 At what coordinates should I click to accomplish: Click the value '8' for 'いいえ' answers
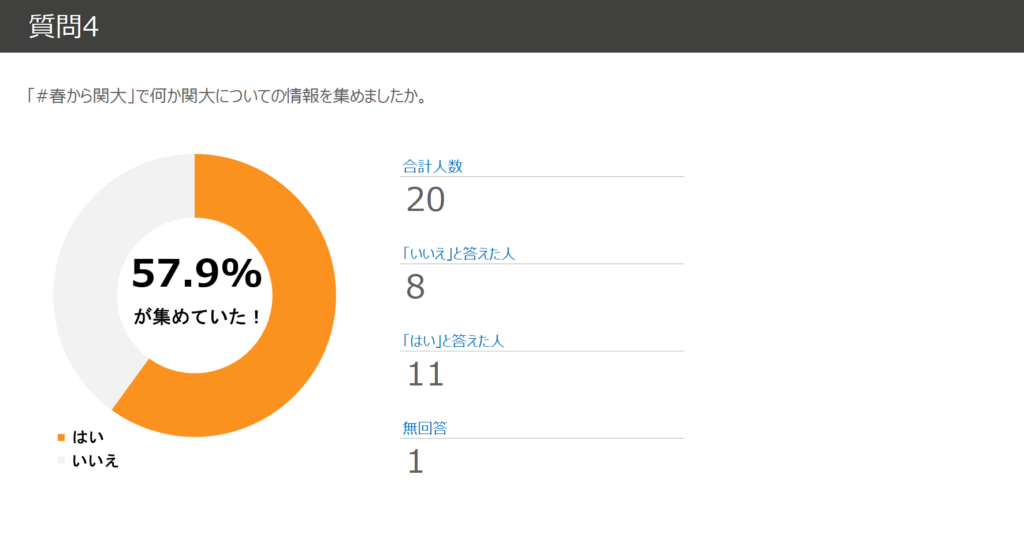coord(415,288)
